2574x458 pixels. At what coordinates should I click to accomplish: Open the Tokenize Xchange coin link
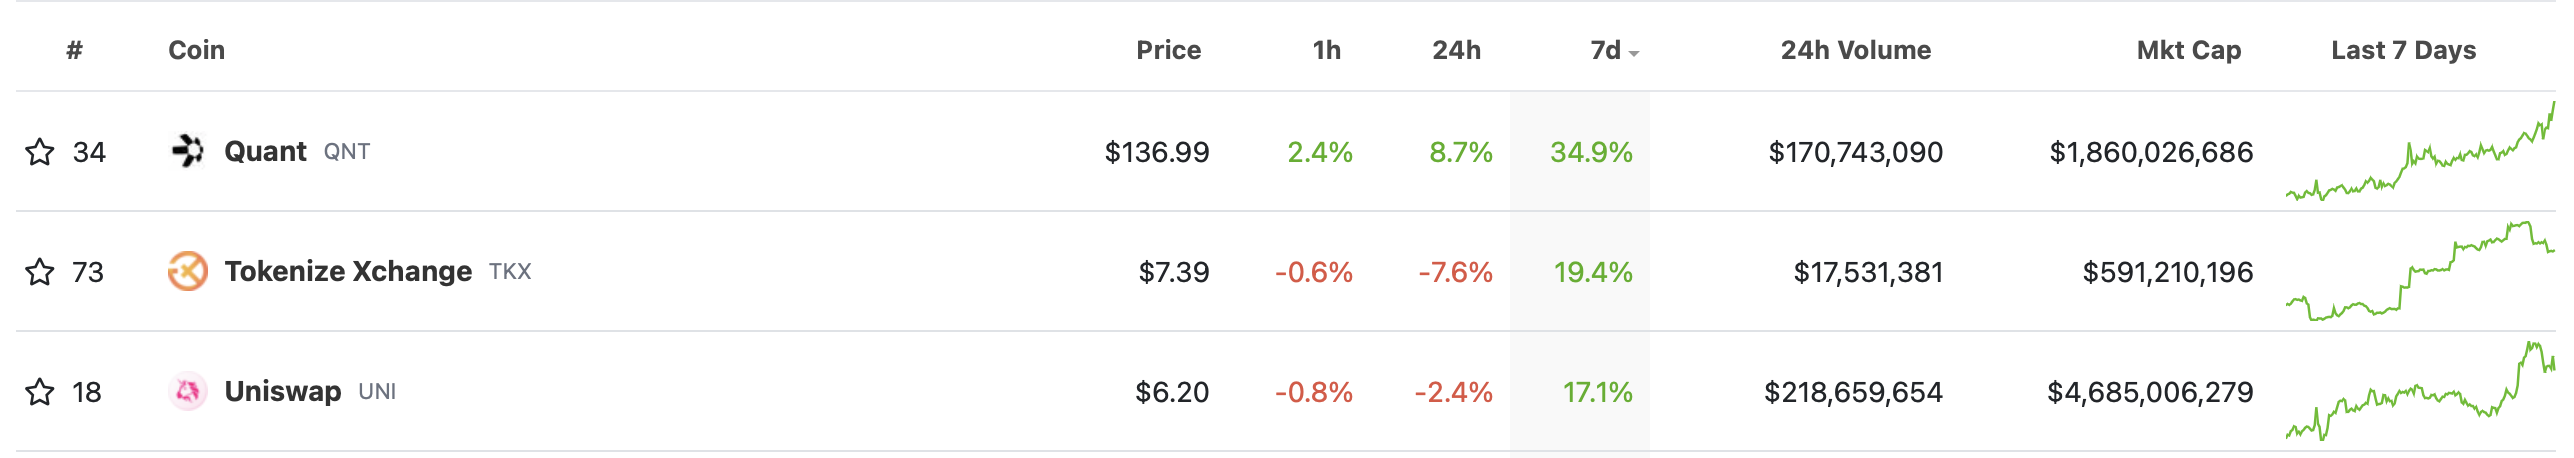pyautogui.click(x=348, y=271)
